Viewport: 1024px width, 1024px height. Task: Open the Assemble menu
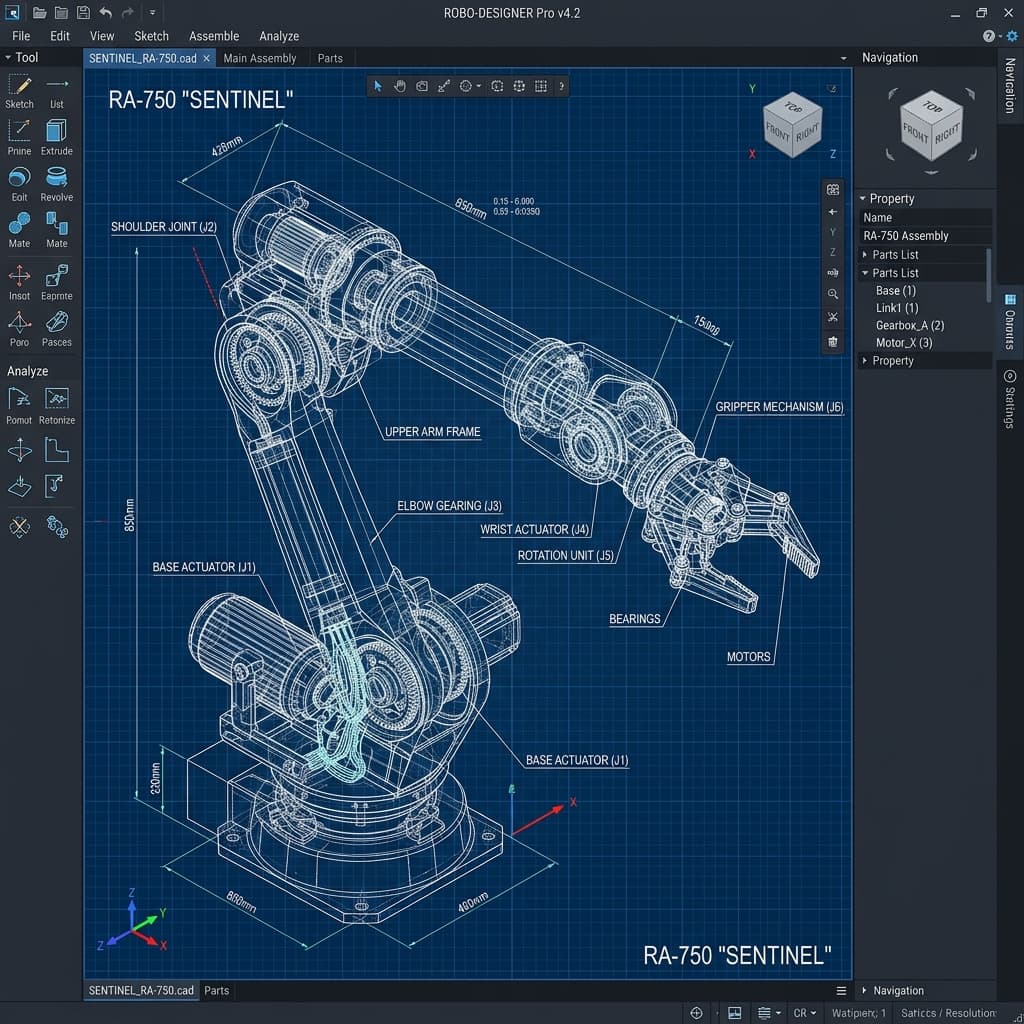pos(214,36)
